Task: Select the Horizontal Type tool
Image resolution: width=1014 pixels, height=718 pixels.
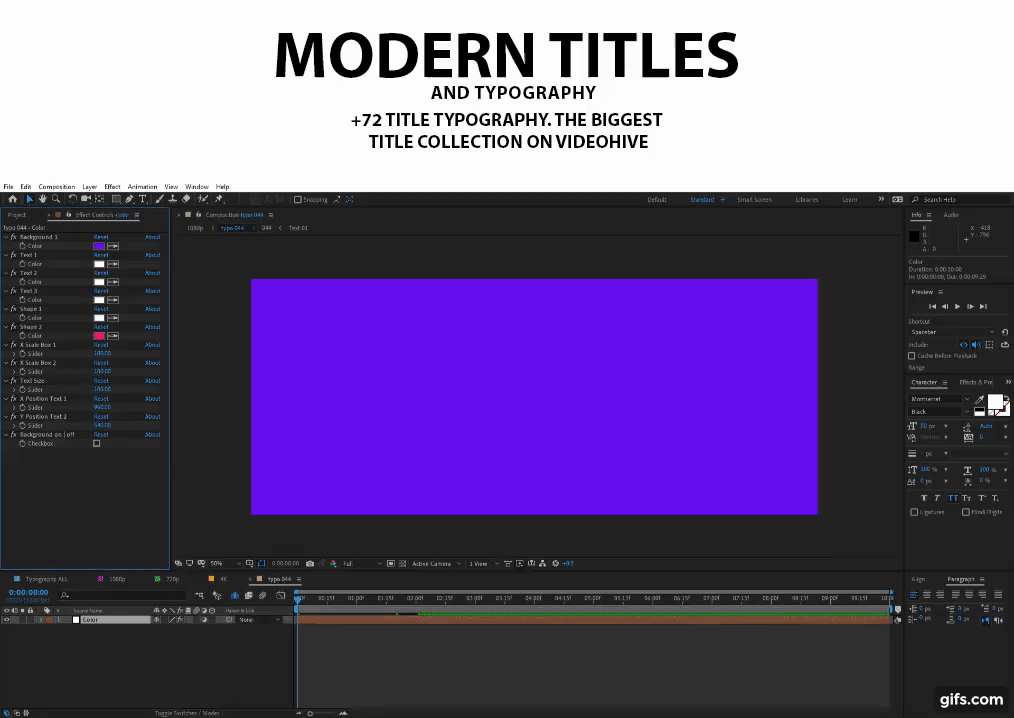Action: [143, 199]
